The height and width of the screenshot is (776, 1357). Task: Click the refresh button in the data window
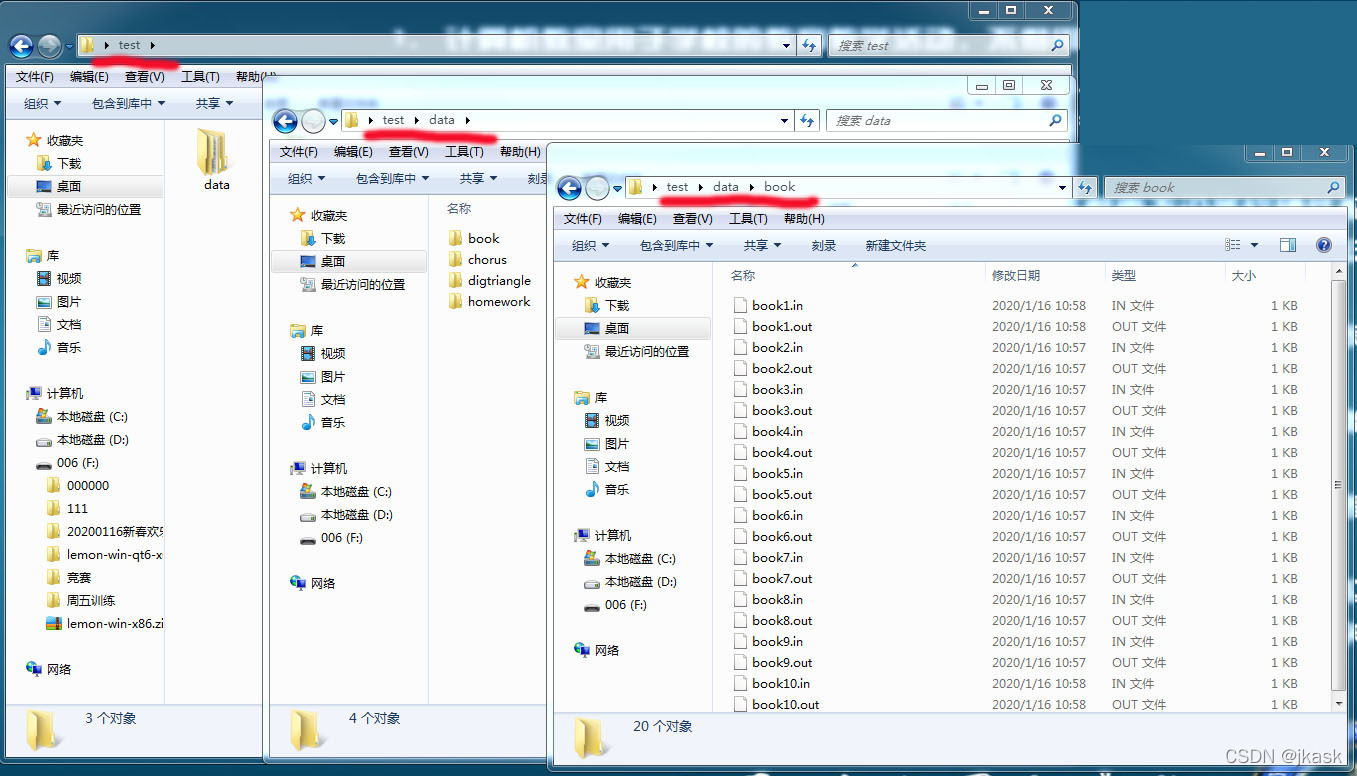click(807, 120)
